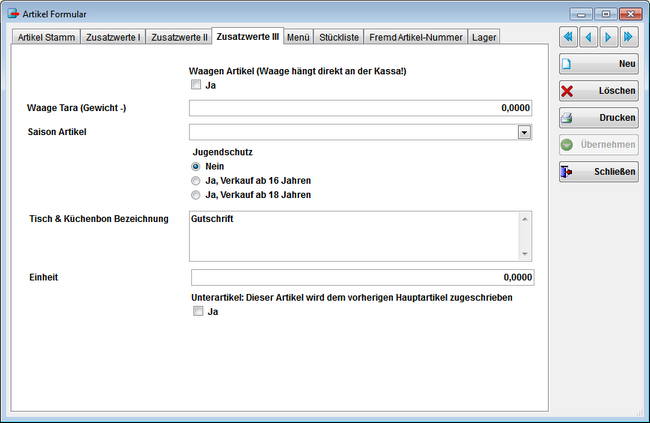
Task: Switch to the Menü tab
Action: click(x=298, y=37)
